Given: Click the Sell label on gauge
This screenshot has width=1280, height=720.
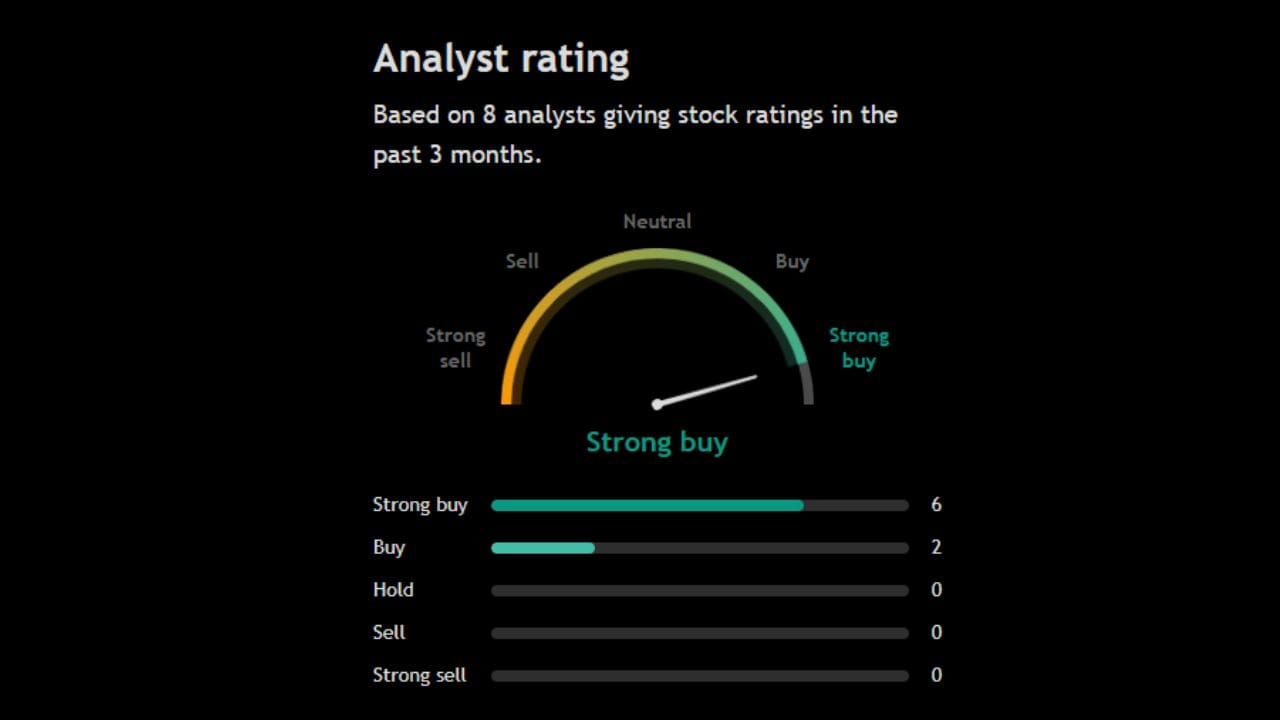Looking at the screenshot, I should pyautogui.click(x=522, y=261).
